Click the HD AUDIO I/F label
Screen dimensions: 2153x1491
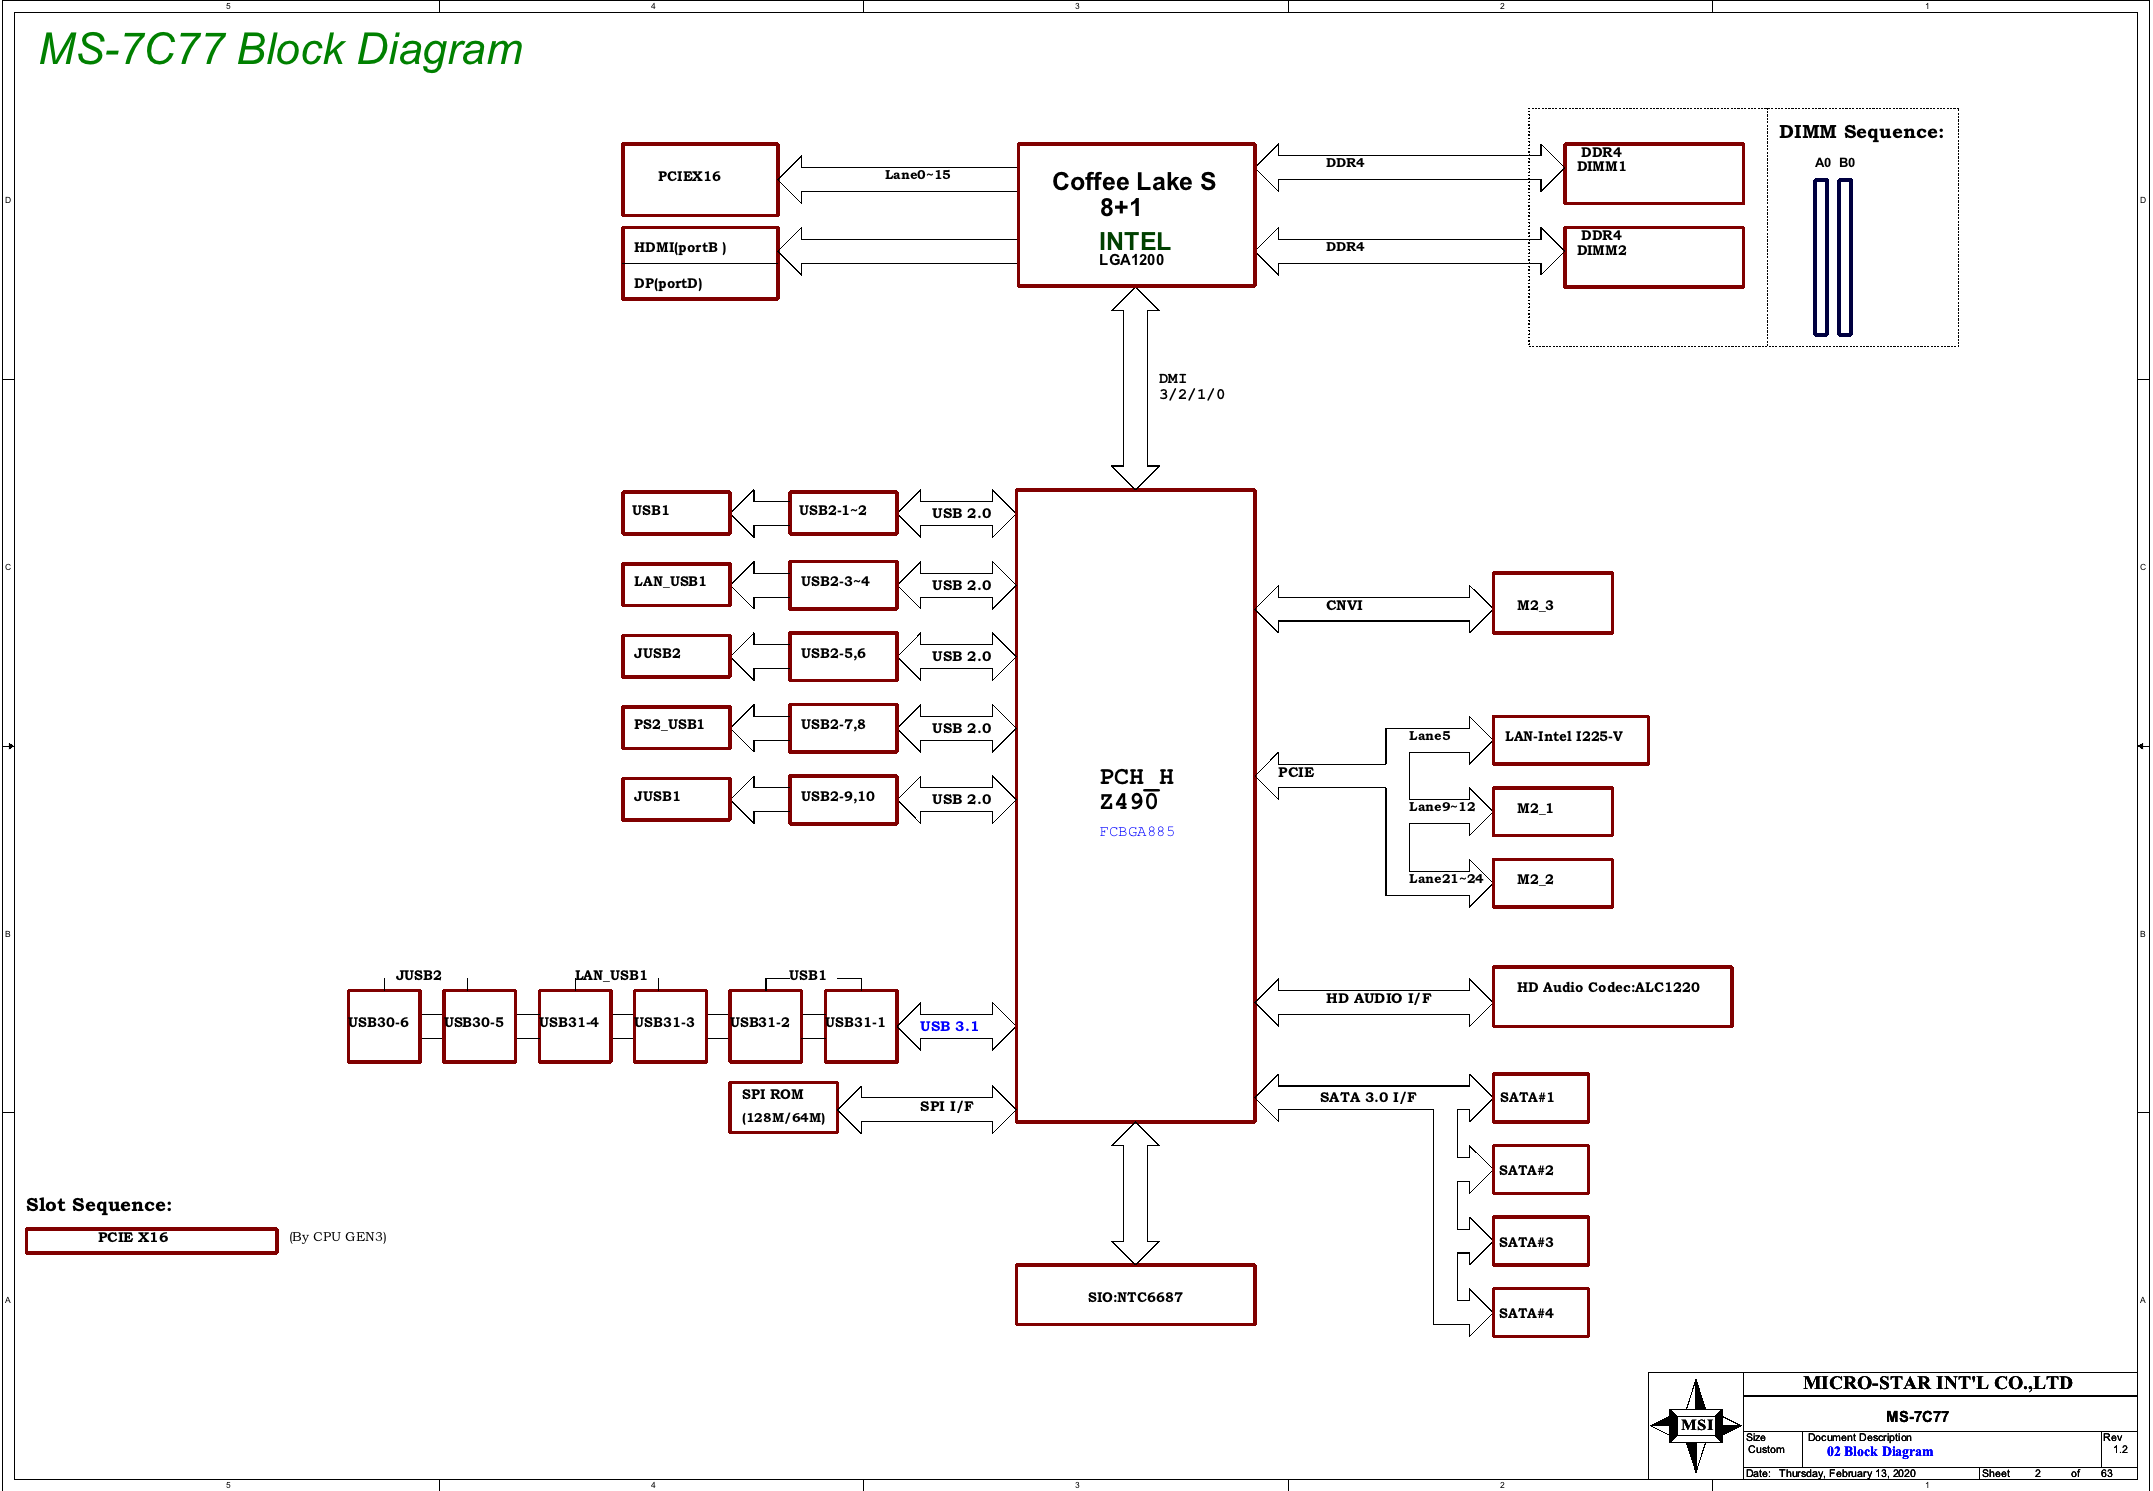(x=1378, y=998)
